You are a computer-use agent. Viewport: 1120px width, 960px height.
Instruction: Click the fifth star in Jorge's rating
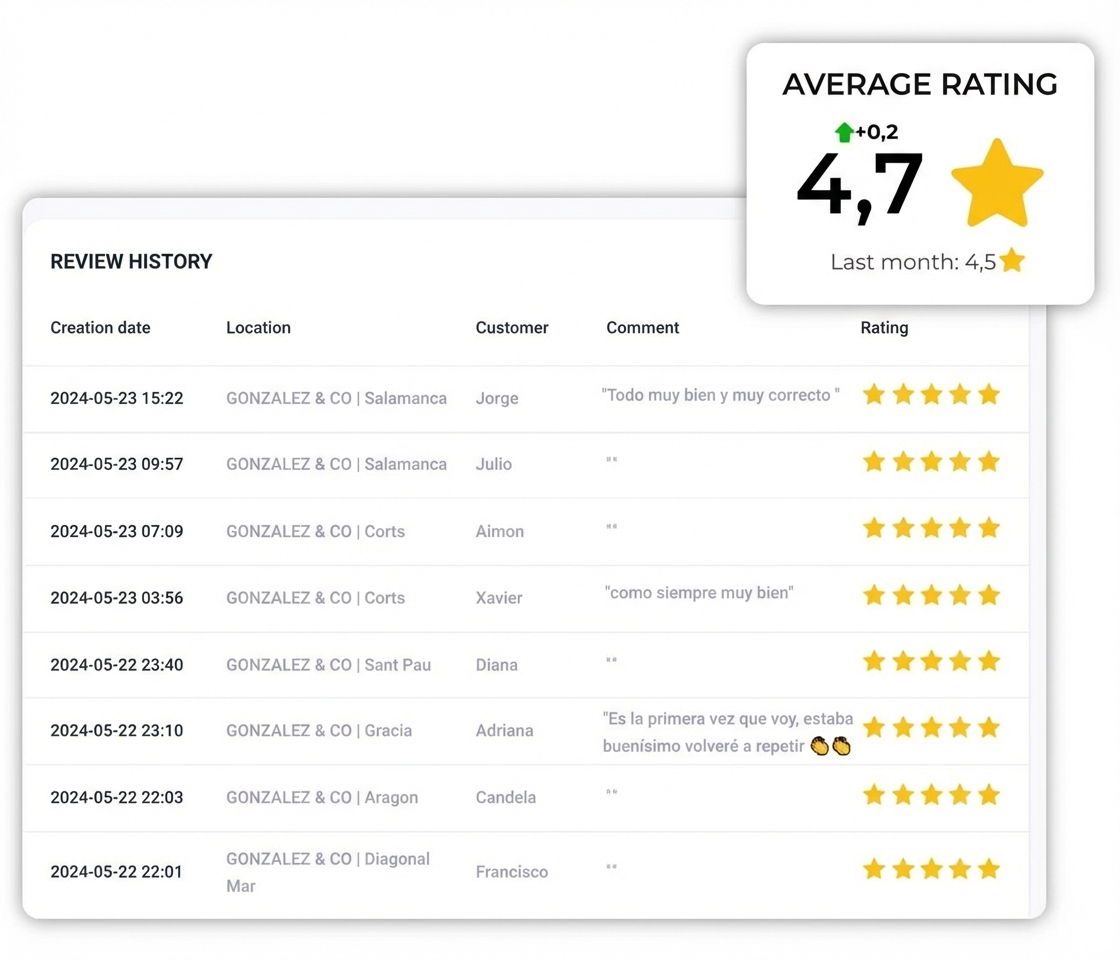tap(989, 395)
